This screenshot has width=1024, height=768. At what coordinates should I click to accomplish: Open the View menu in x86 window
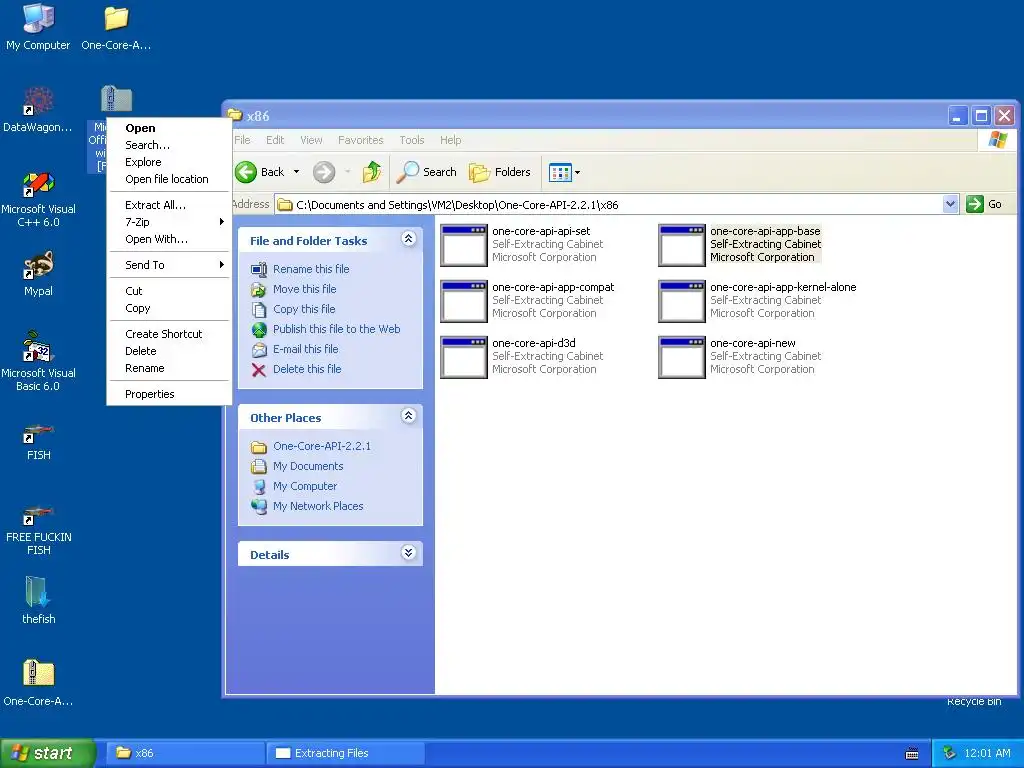[311, 140]
